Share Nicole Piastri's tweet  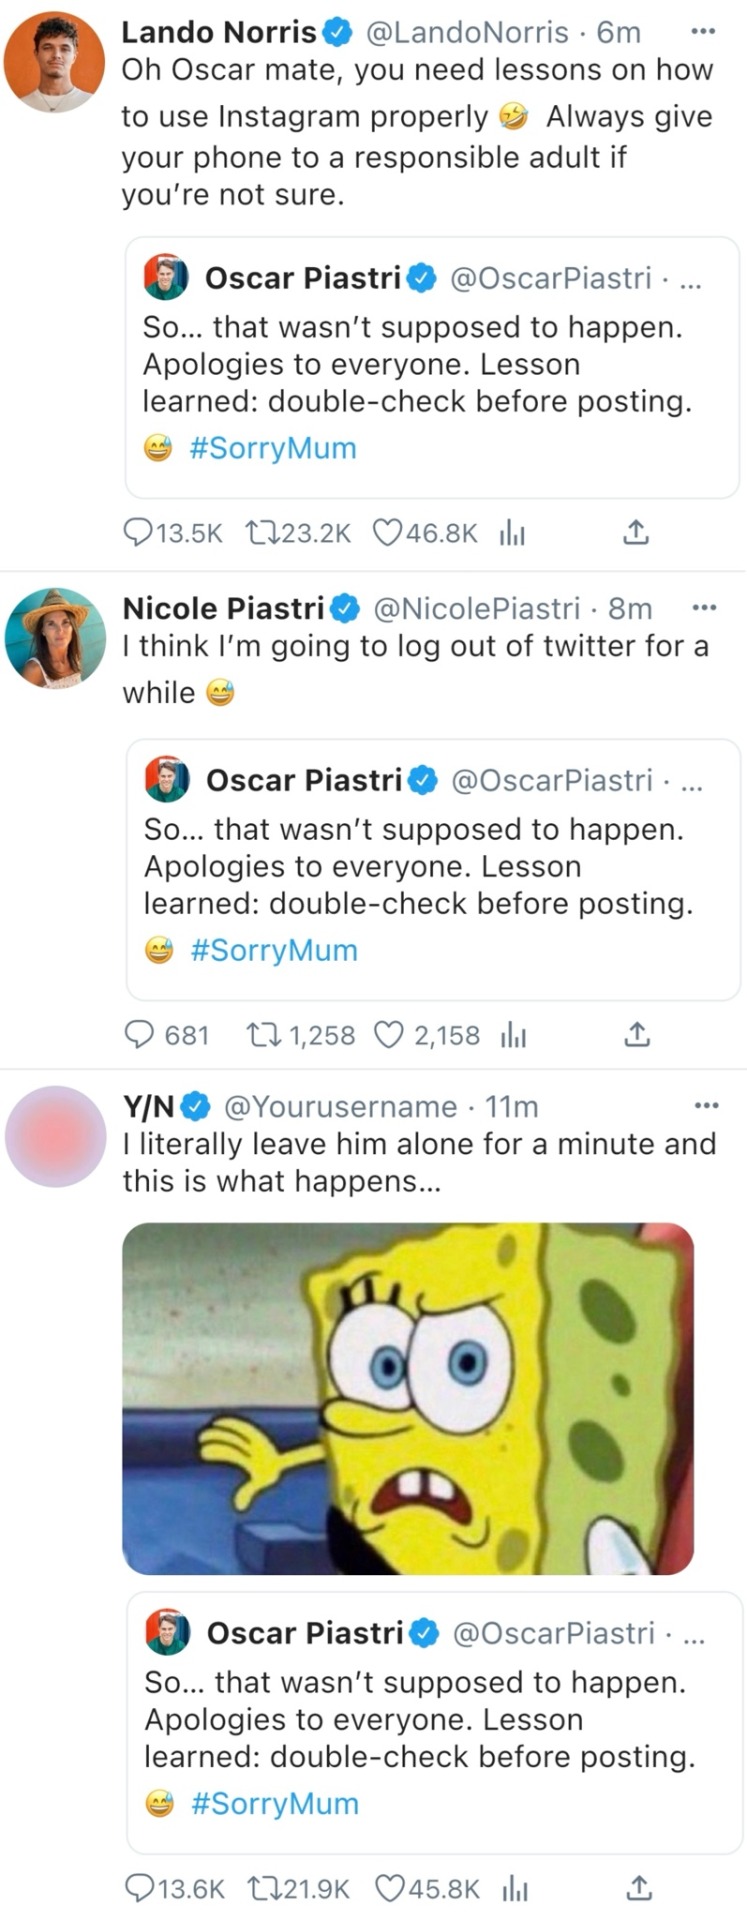pos(637,1035)
